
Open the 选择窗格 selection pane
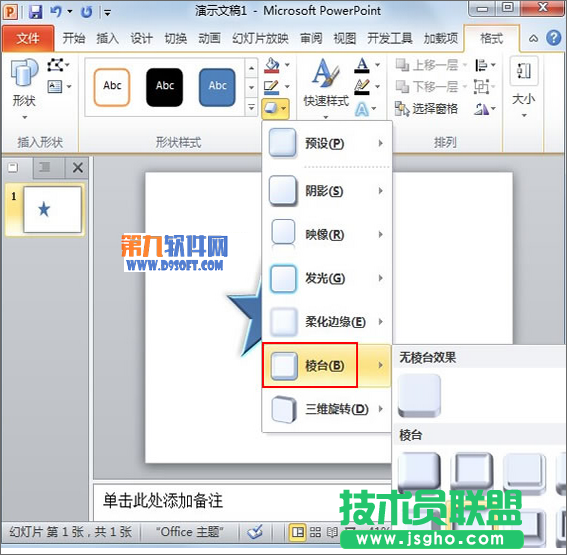click(427, 108)
